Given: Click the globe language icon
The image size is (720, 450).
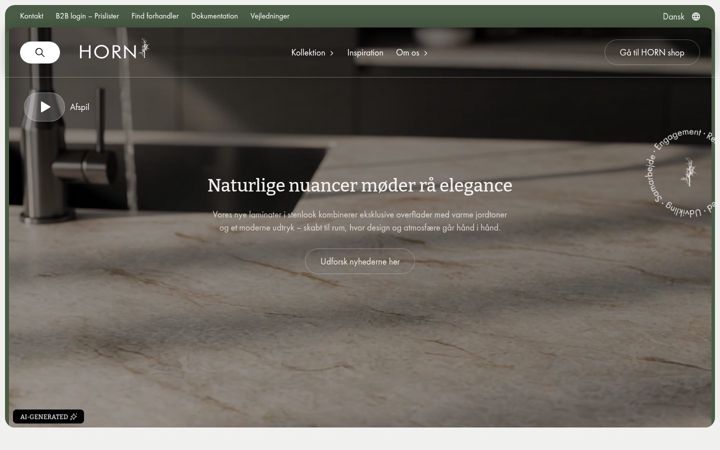Looking at the screenshot, I should pos(696,17).
